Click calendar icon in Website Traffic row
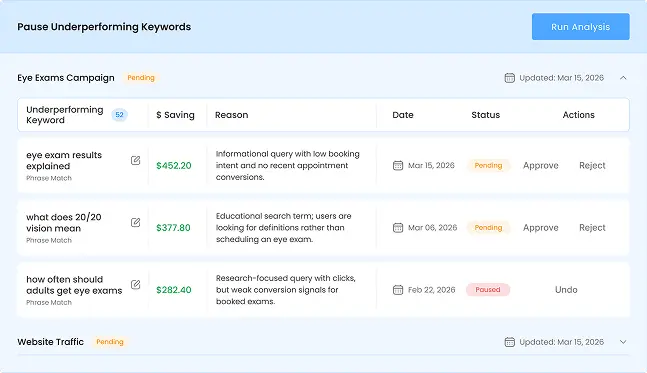Image resolution: width=647 pixels, height=373 pixels. [x=510, y=342]
